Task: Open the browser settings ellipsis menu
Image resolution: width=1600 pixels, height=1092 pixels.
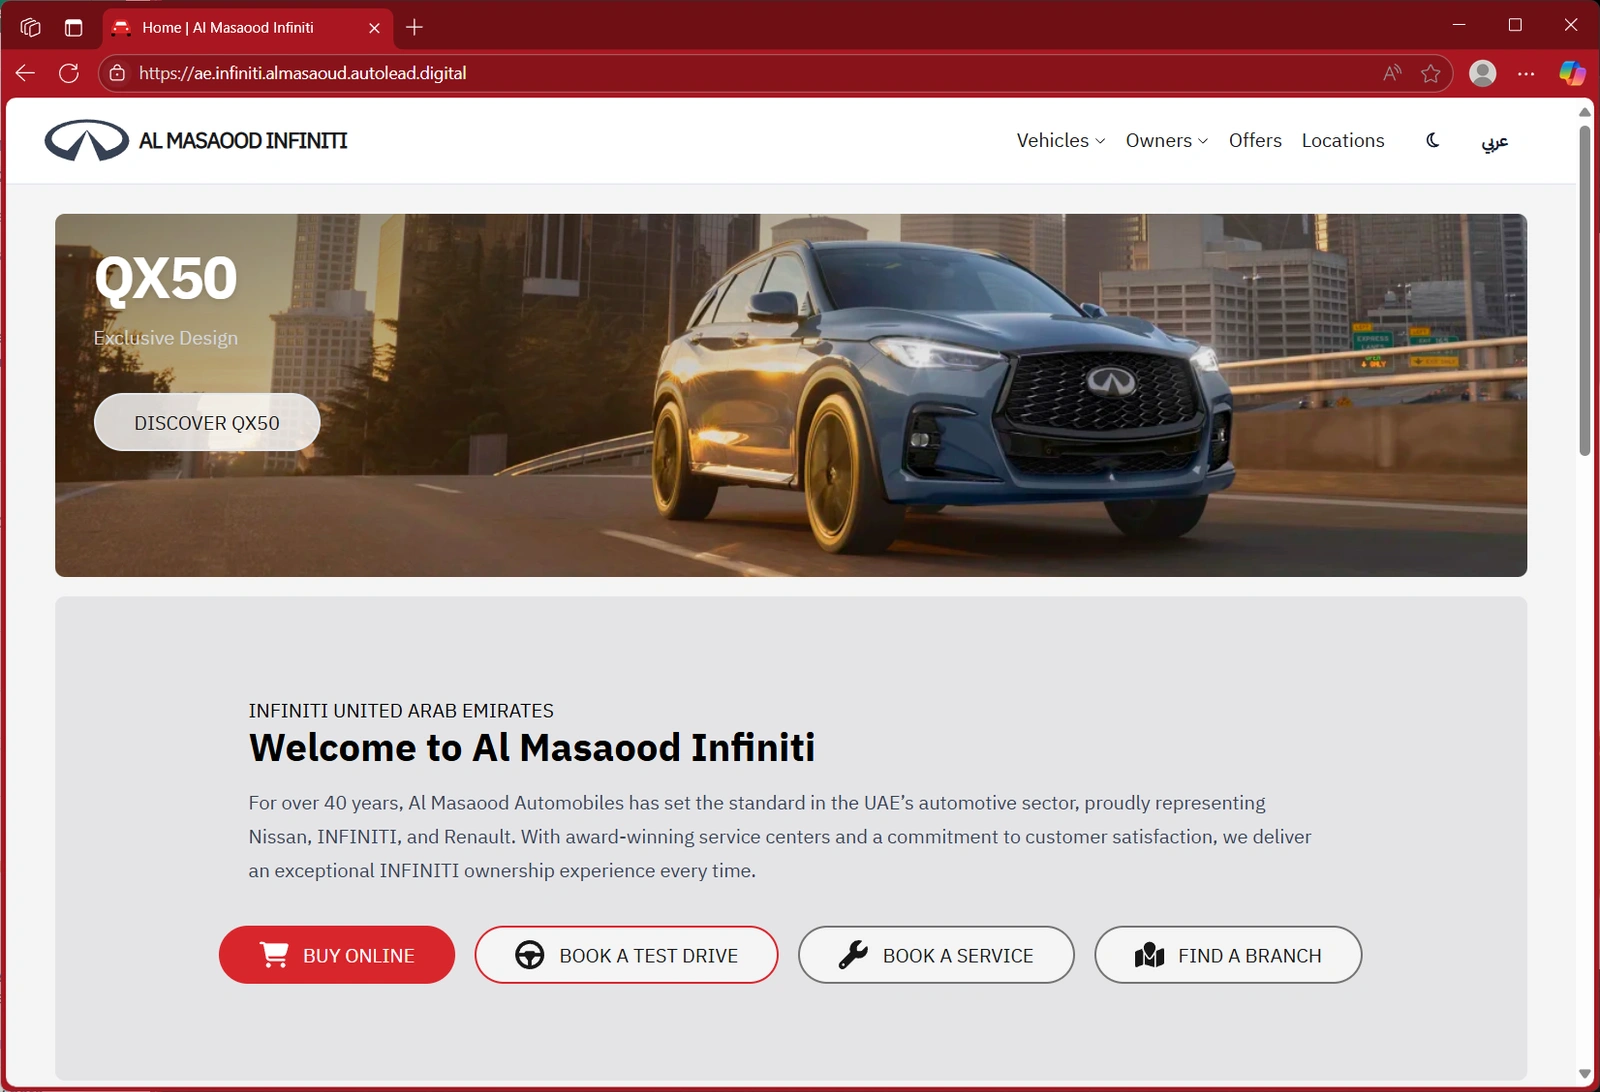Action: pyautogui.click(x=1526, y=72)
